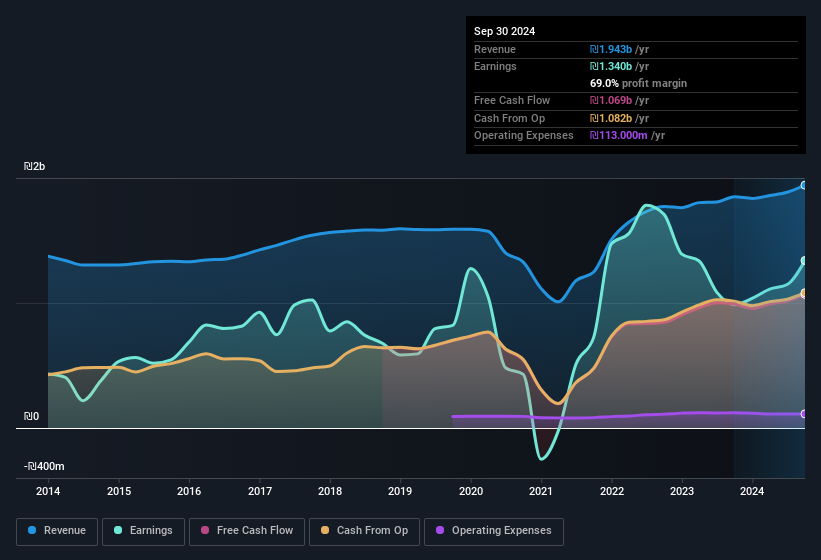Click the Operating Expenses endpoint marker
This screenshot has width=821, height=560.
[x=804, y=414]
